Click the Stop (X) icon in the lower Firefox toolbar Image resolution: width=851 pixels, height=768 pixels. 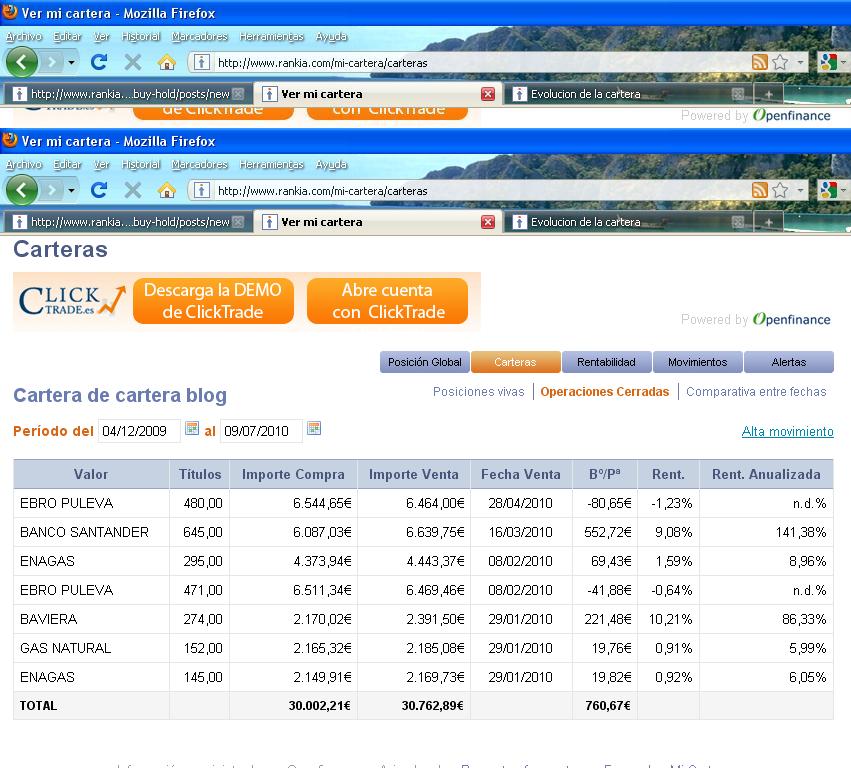pyautogui.click(x=132, y=190)
